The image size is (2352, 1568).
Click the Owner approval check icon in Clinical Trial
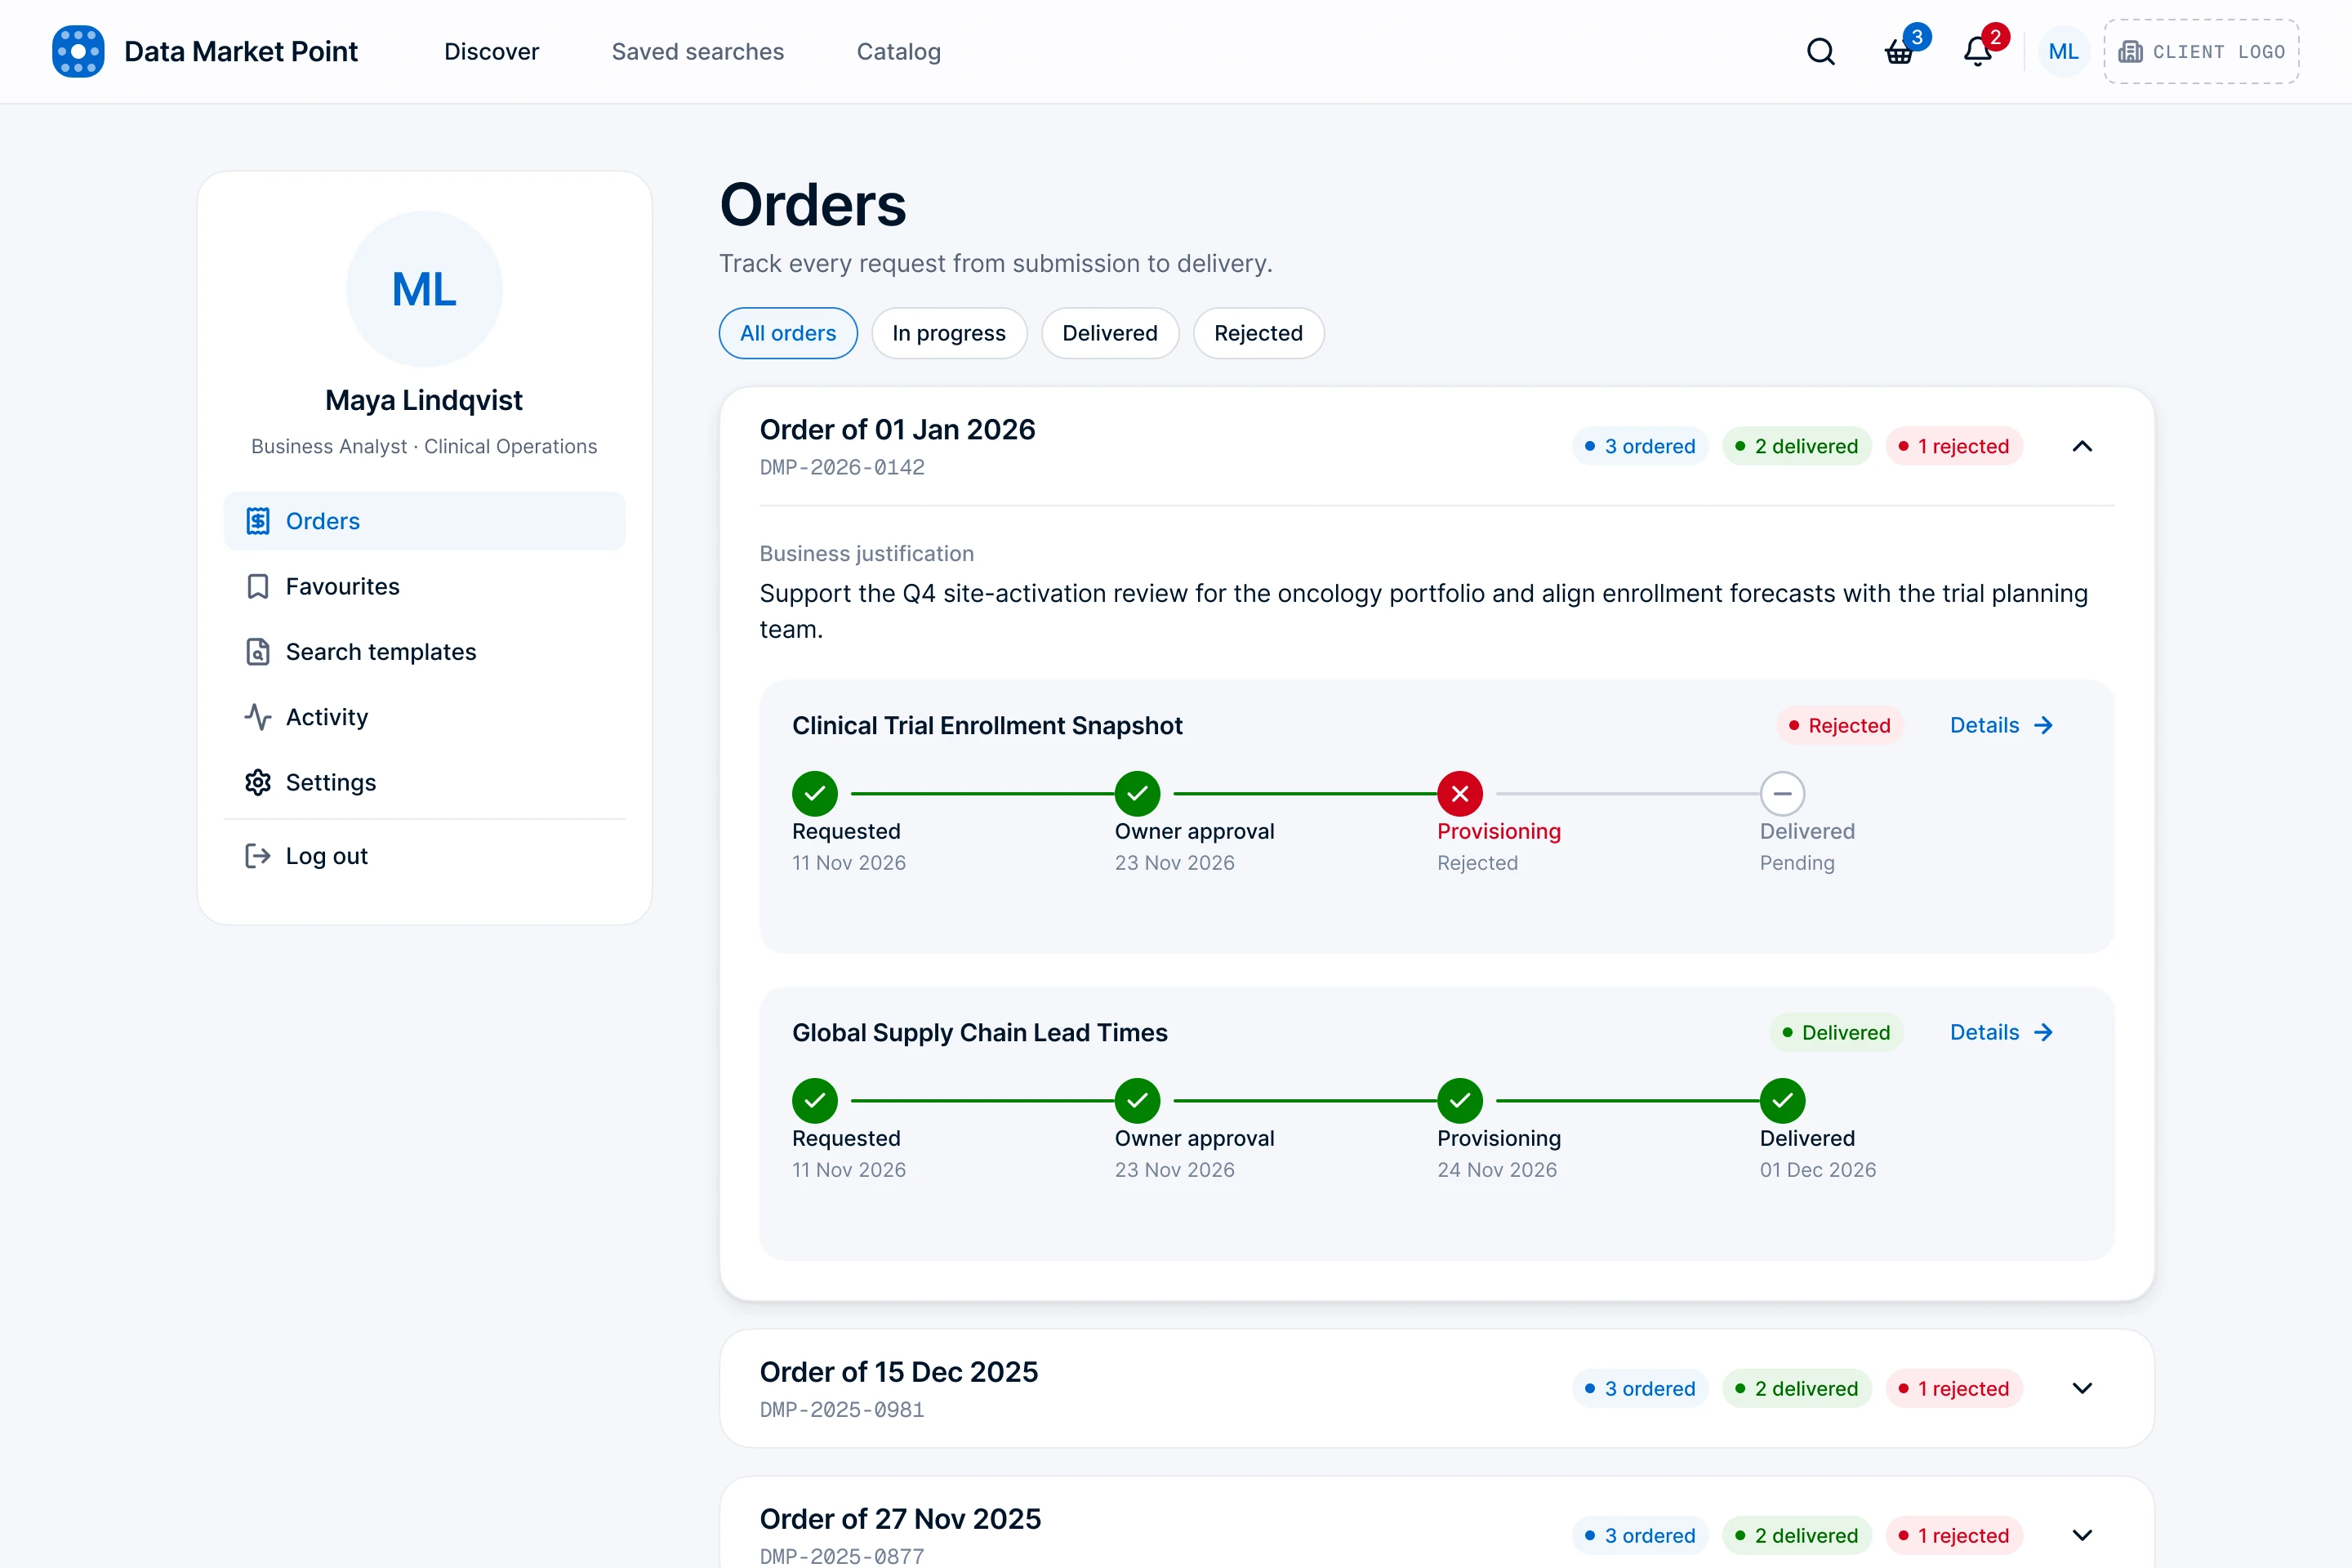coord(1138,794)
